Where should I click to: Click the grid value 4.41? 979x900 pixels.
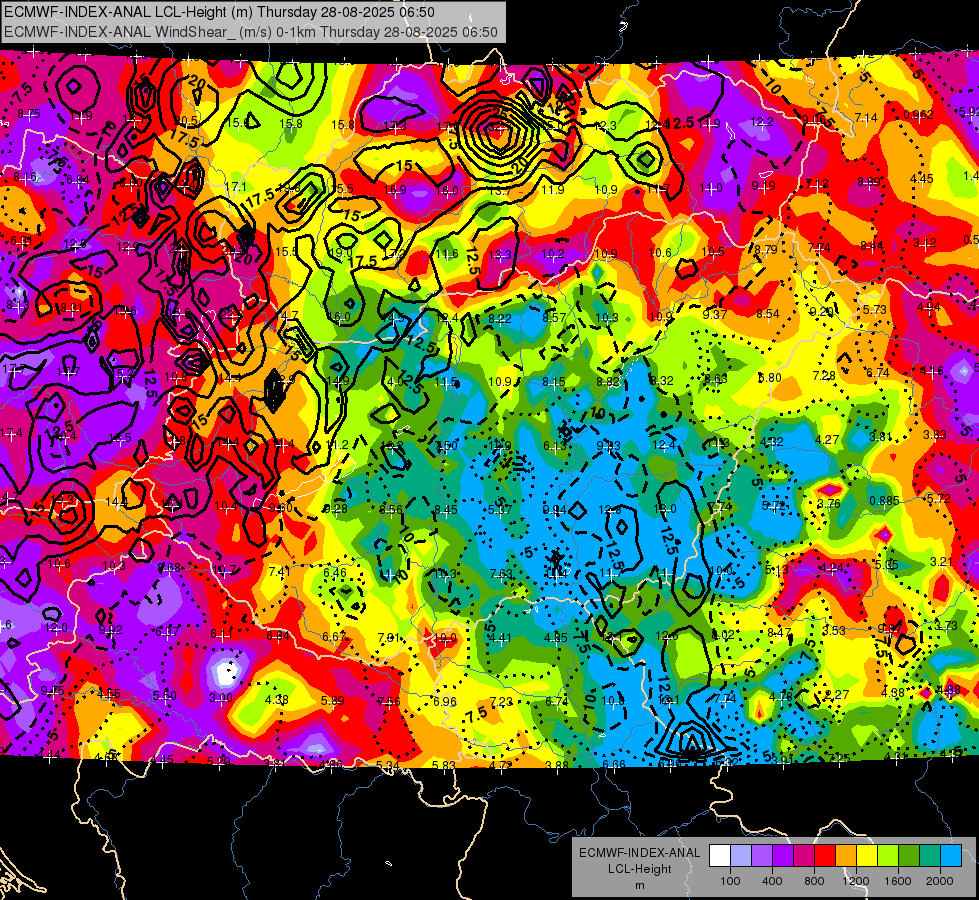pos(500,638)
